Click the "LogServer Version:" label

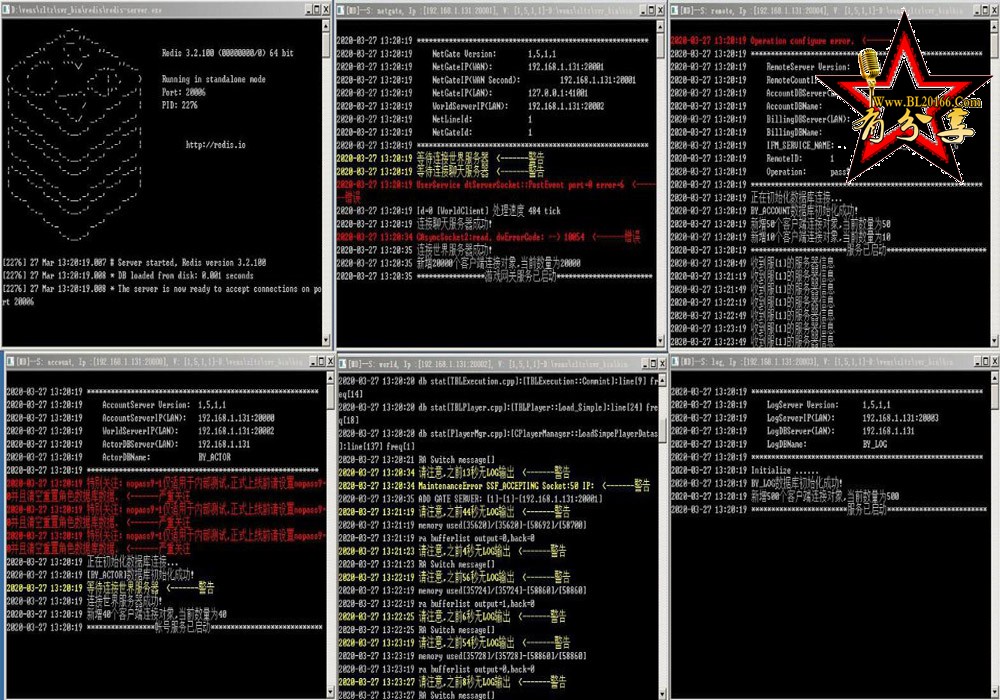(x=802, y=405)
